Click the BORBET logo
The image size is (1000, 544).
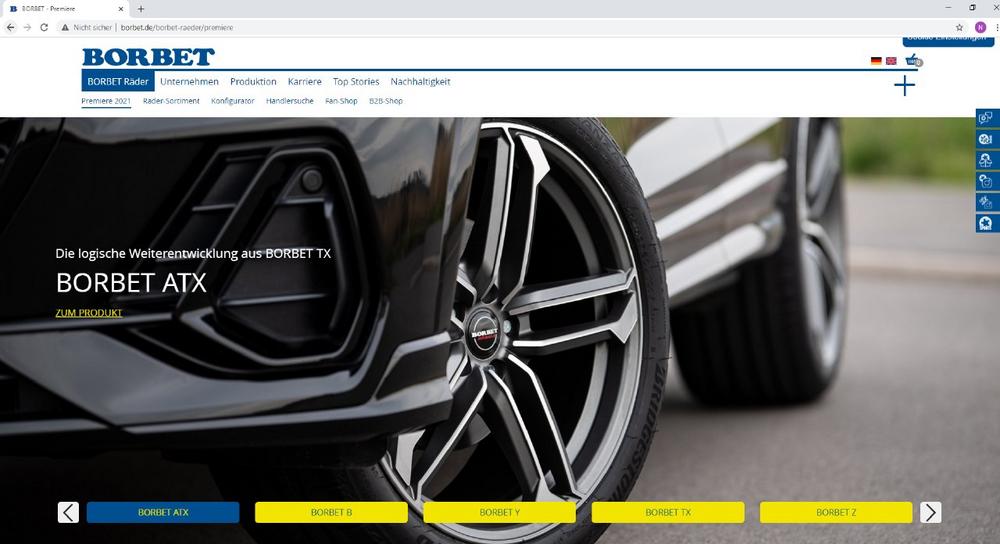[x=148, y=57]
